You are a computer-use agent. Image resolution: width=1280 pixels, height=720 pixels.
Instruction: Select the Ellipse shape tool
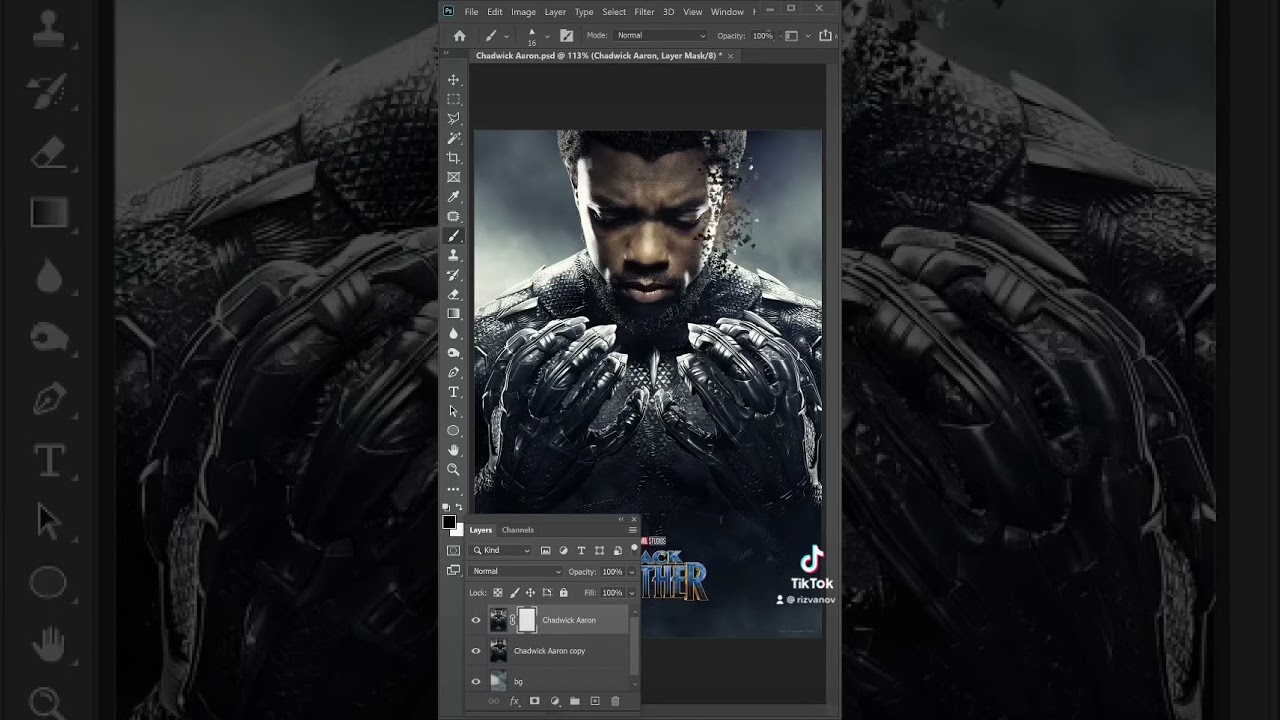(453, 431)
